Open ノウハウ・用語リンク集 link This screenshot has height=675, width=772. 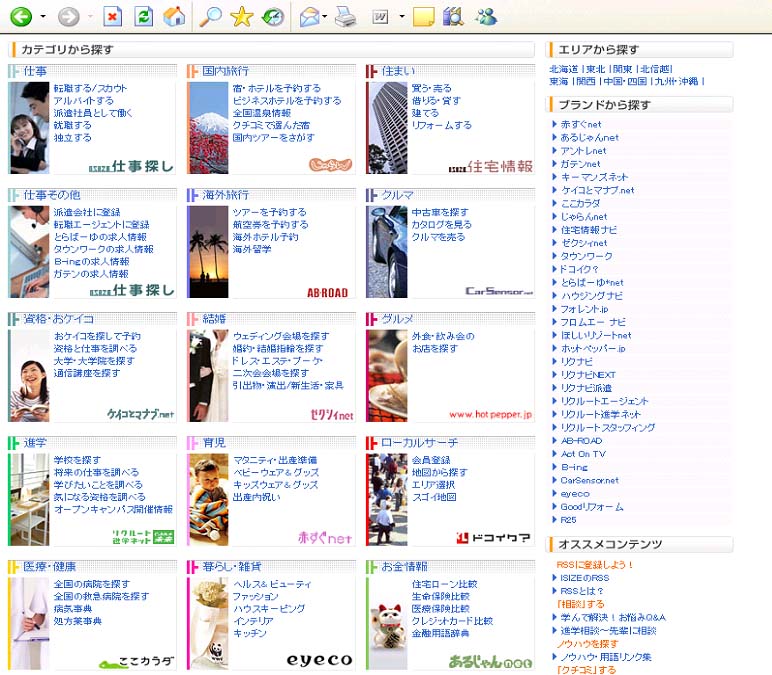[606, 657]
